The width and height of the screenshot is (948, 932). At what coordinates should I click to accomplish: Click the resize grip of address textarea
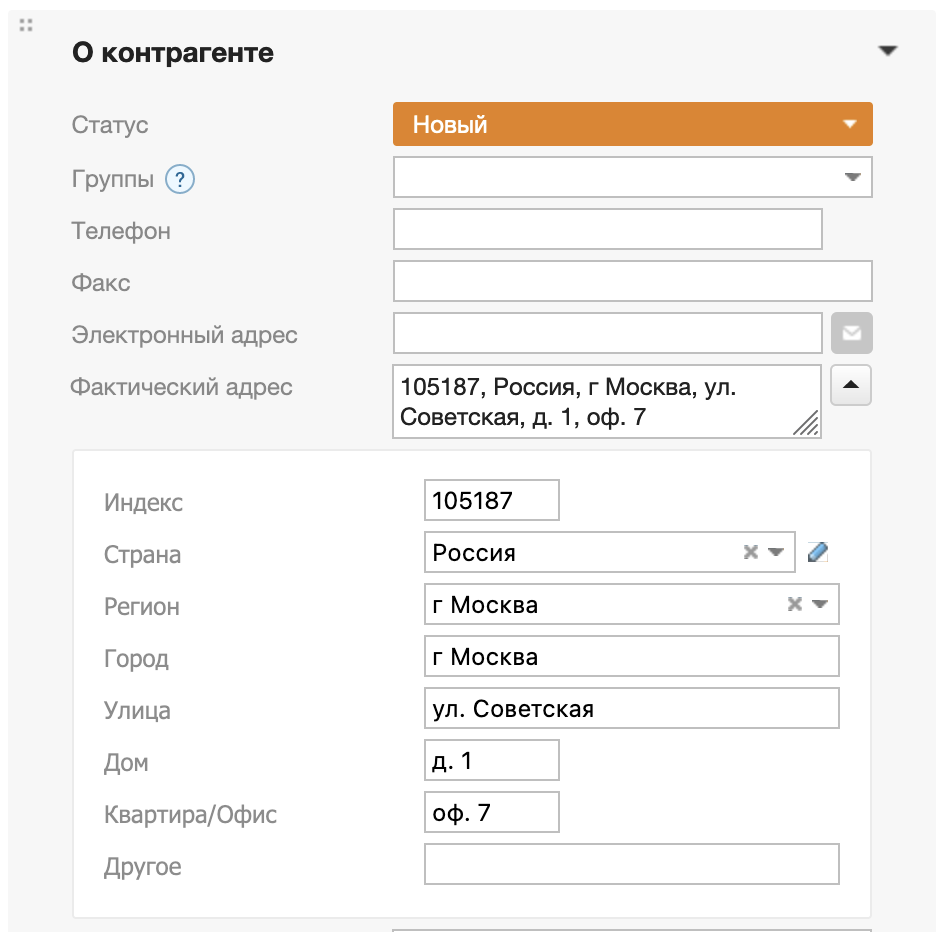click(807, 425)
